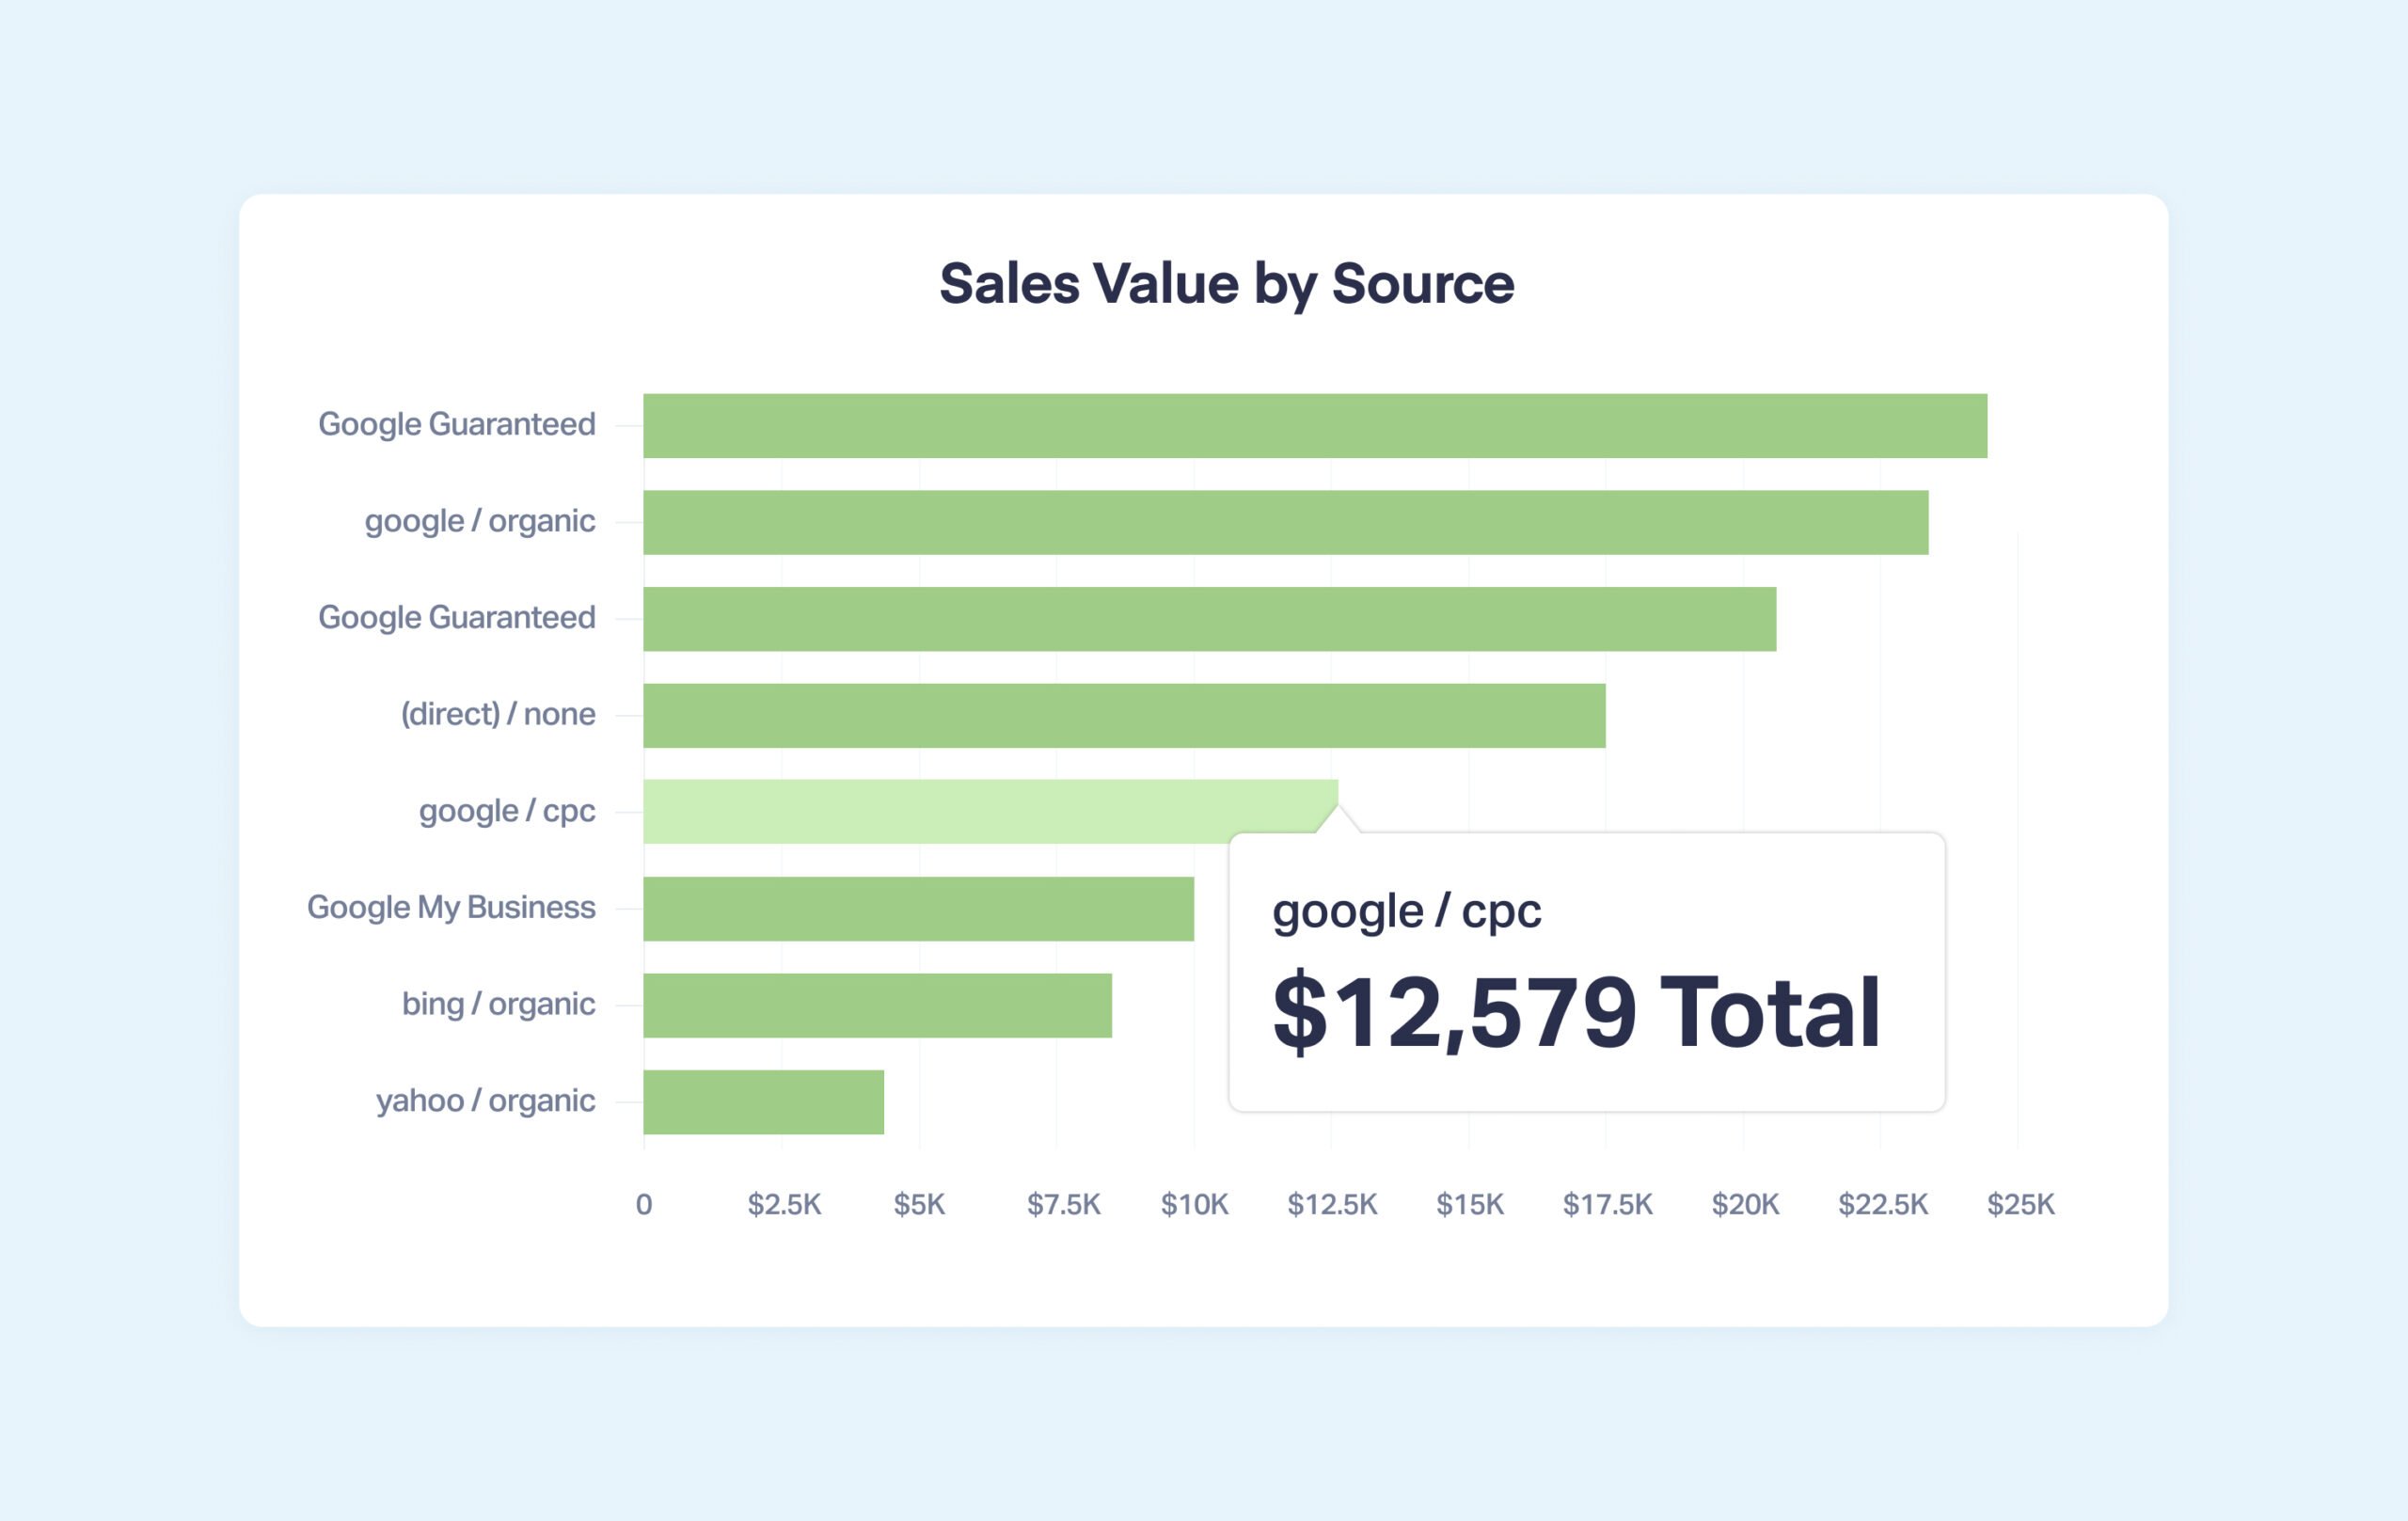This screenshot has height=1521, width=2408.
Task: Click the 0 axis tick label
Action: pyautogui.click(x=644, y=1204)
